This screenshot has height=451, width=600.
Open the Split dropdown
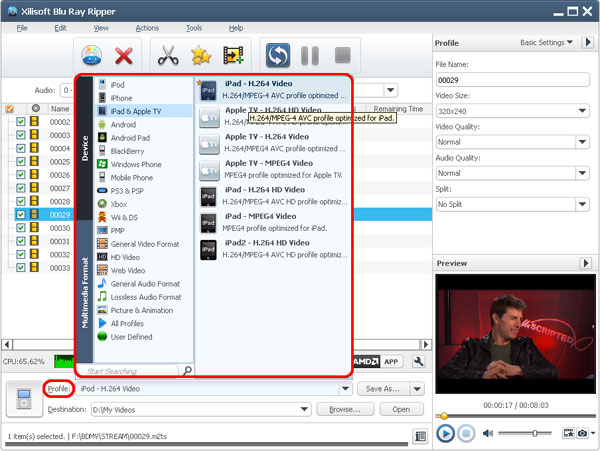[x=582, y=204]
